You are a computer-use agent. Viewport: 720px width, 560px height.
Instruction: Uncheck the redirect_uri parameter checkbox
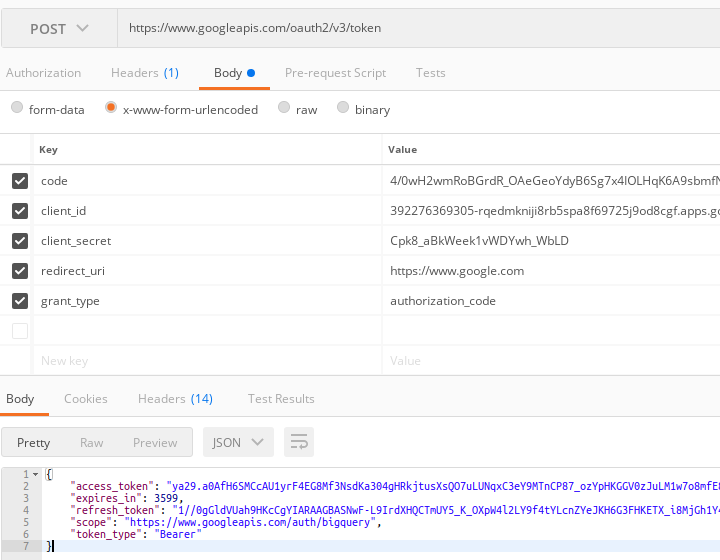click(x=20, y=271)
